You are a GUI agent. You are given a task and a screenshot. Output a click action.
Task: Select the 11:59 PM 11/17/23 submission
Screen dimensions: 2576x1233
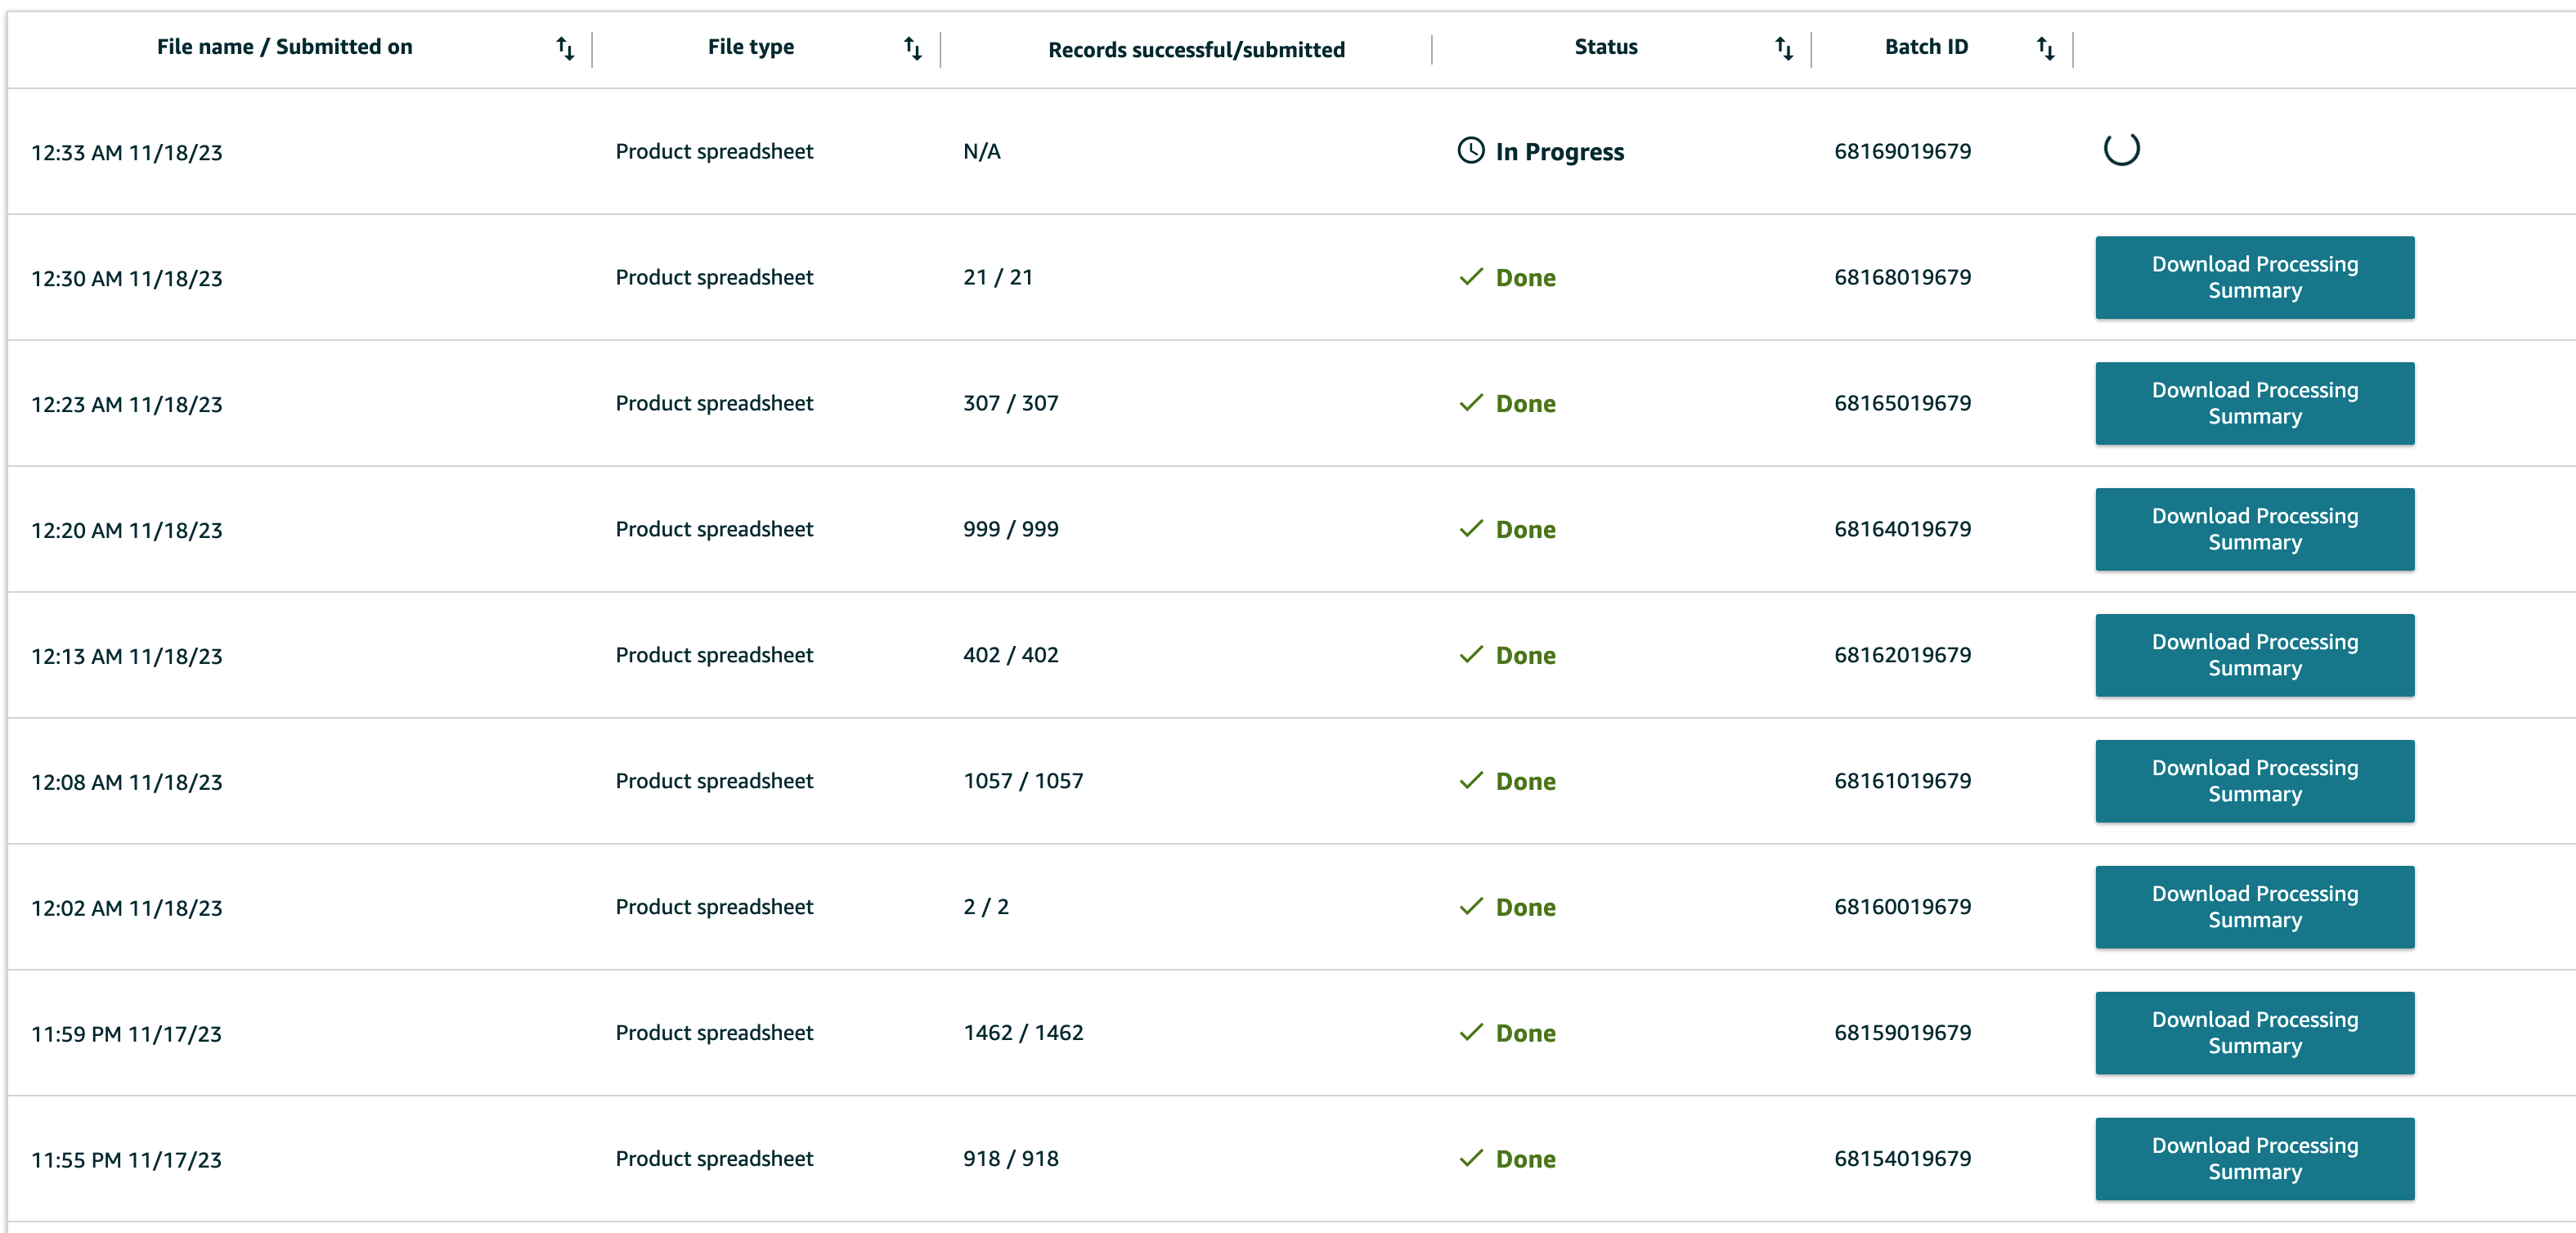tap(126, 1035)
